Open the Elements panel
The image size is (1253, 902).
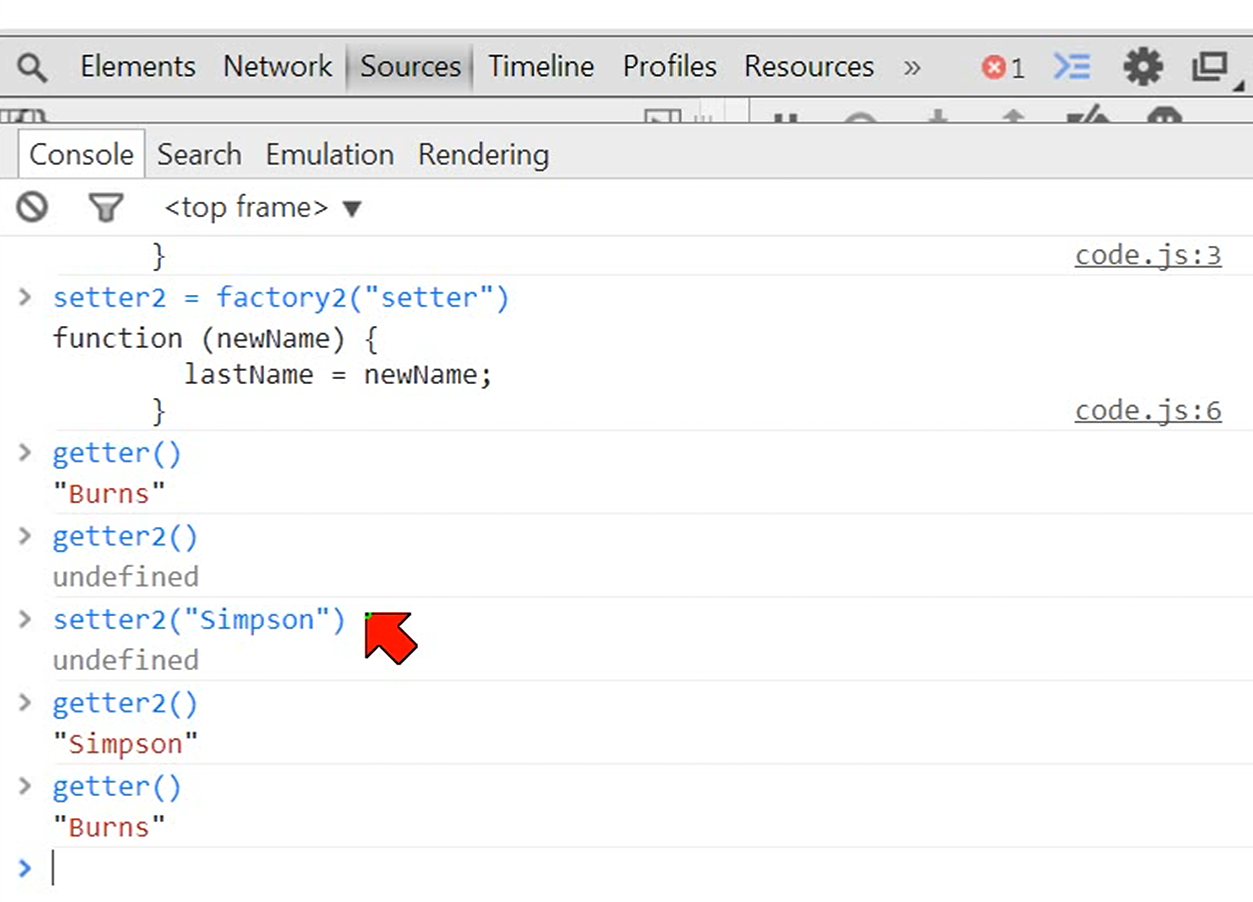coord(138,67)
